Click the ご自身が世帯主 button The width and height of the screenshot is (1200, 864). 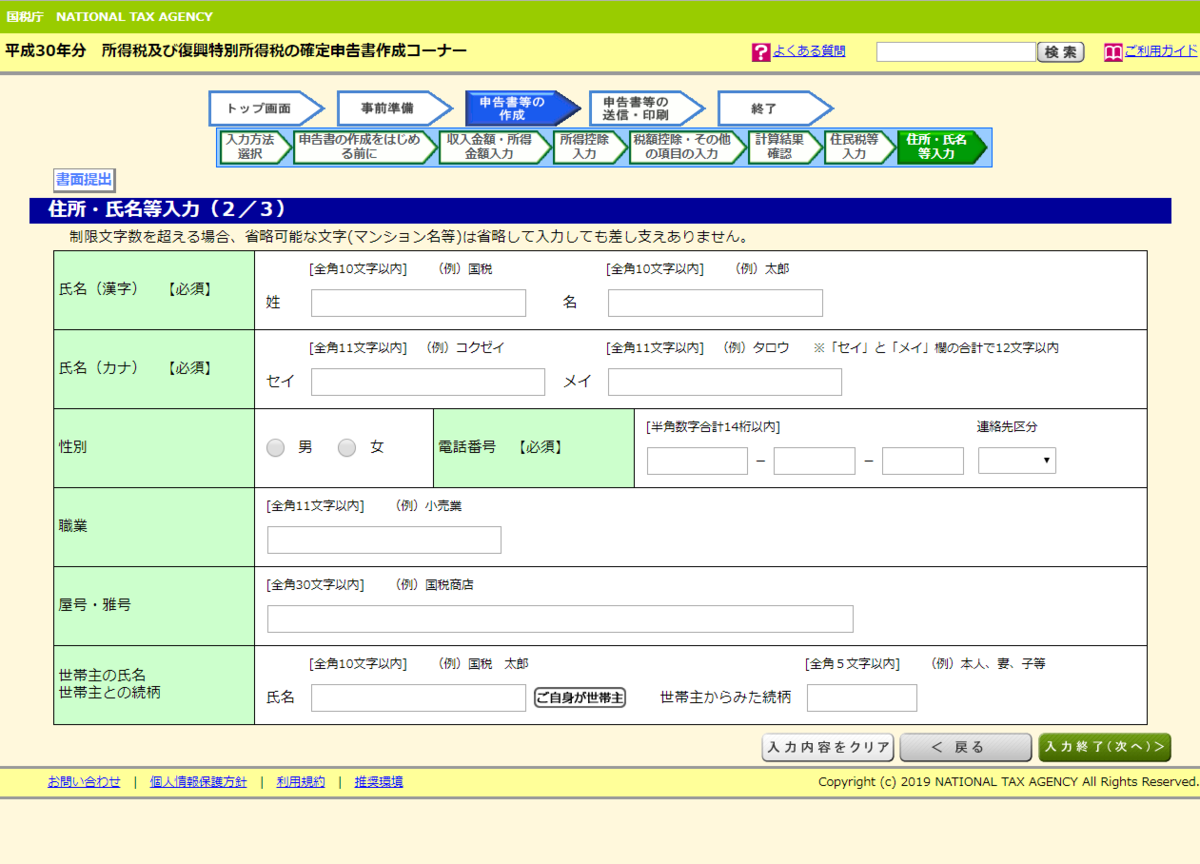click(x=580, y=698)
